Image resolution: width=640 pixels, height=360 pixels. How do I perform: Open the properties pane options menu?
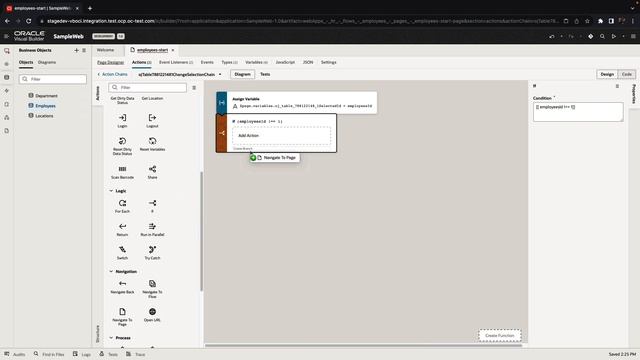tap(617, 86)
